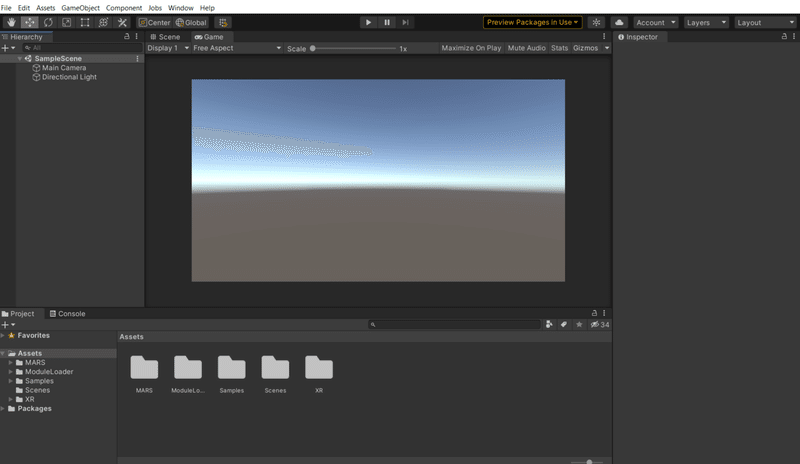The image size is (800, 464).
Task: Open the Collab sun icon
Action: [x=596, y=22]
